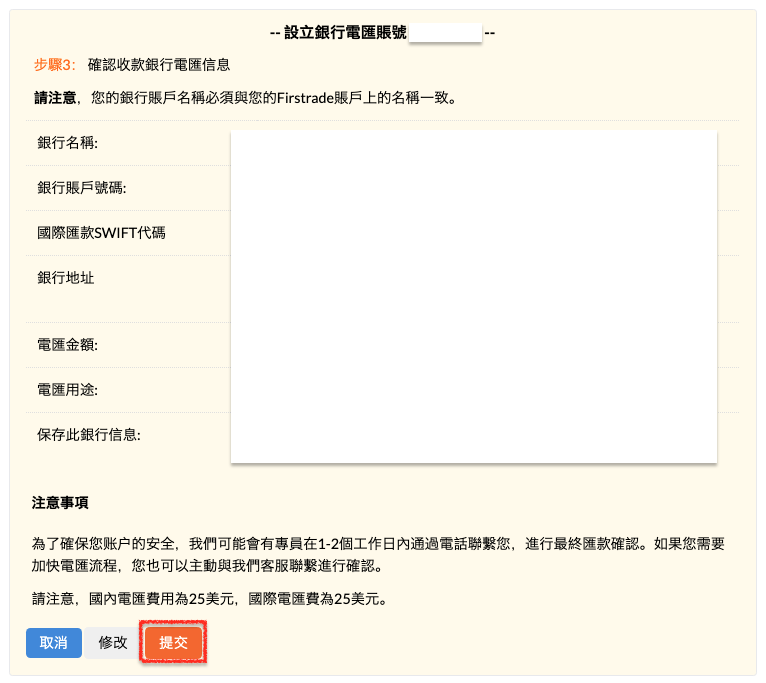Click the account security confirmation paragraph
766x683 pixels.
[x=378, y=555]
